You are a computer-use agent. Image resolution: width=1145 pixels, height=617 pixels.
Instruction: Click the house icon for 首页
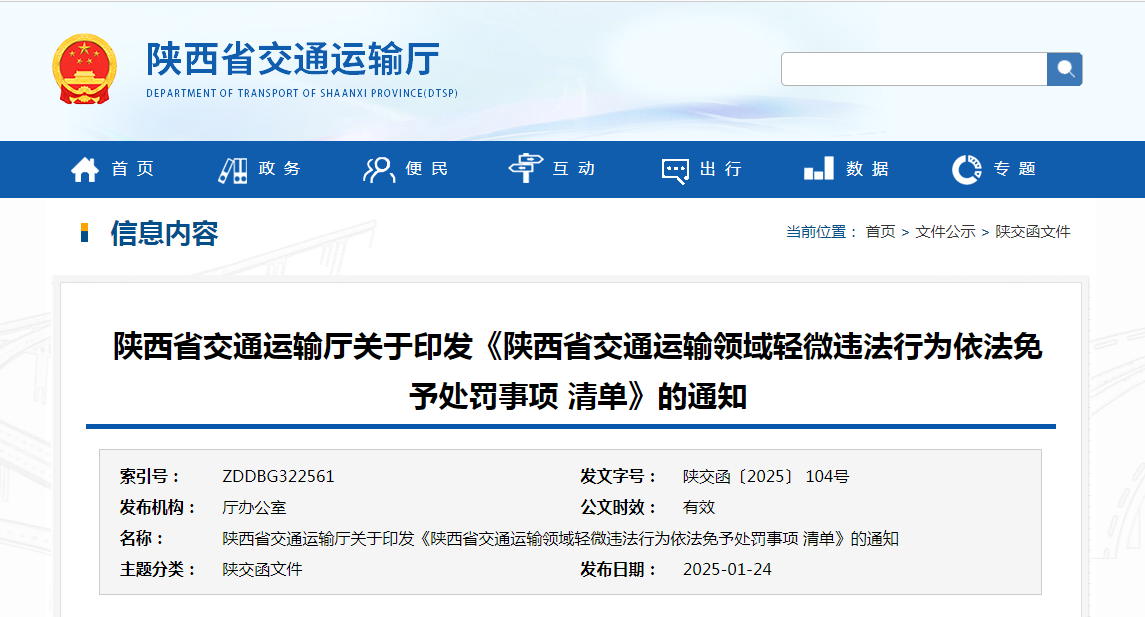(x=85, y=170)
